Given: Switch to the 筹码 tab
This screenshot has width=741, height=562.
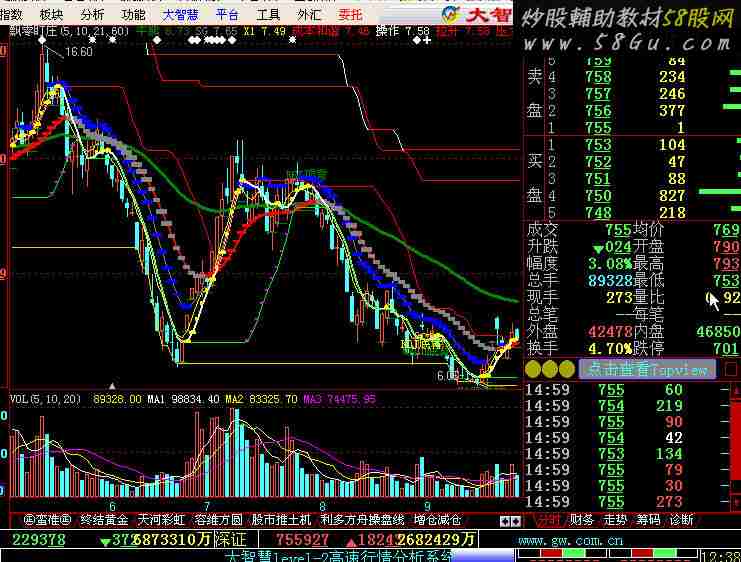Looking at the screenshot, I should tap(648, 520).
